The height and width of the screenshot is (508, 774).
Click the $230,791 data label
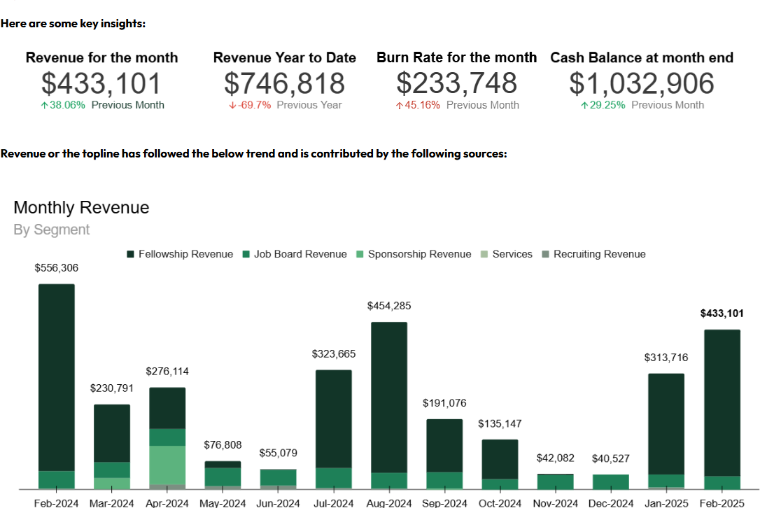coord(112,389)
